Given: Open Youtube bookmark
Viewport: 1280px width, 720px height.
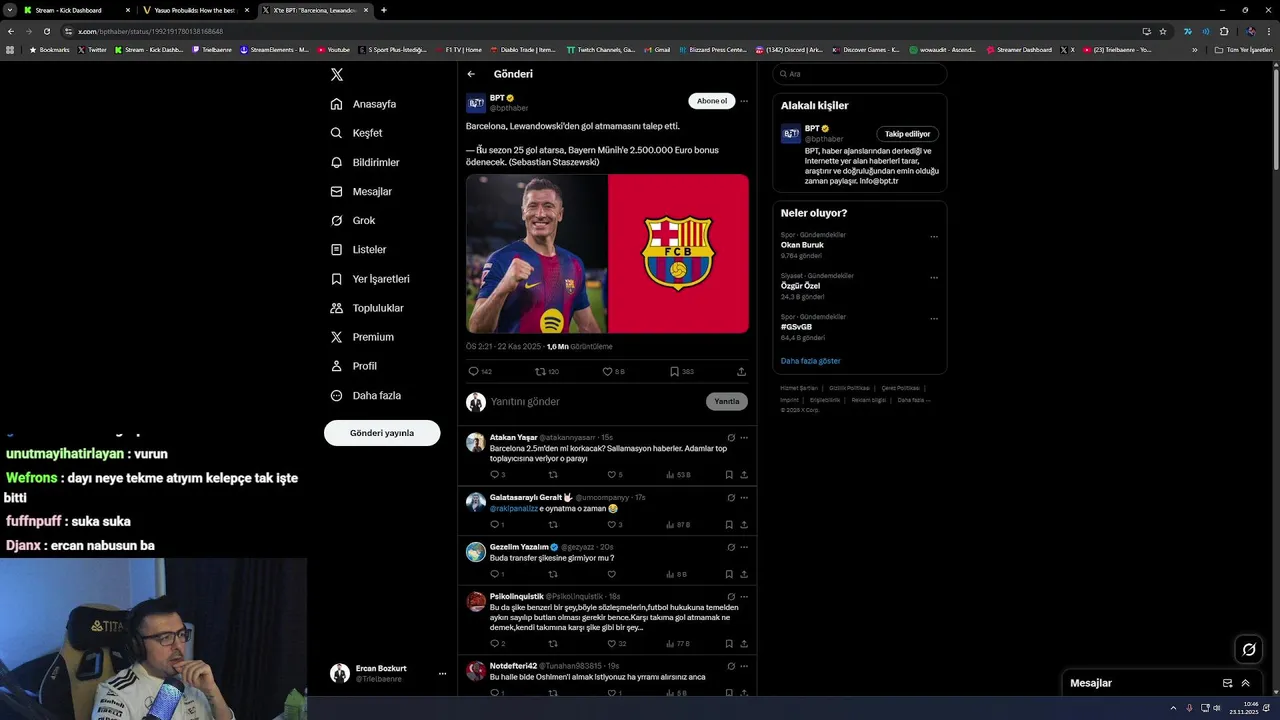Looking at the screenshot, I should point(334,49).
